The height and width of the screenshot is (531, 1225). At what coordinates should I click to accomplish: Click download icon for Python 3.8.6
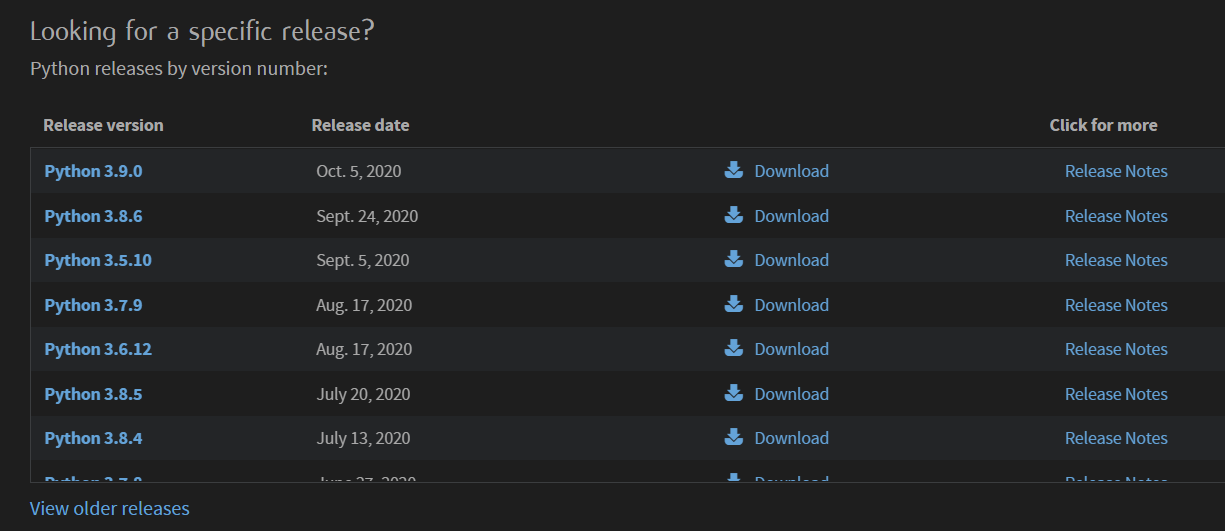coord(734,215)
